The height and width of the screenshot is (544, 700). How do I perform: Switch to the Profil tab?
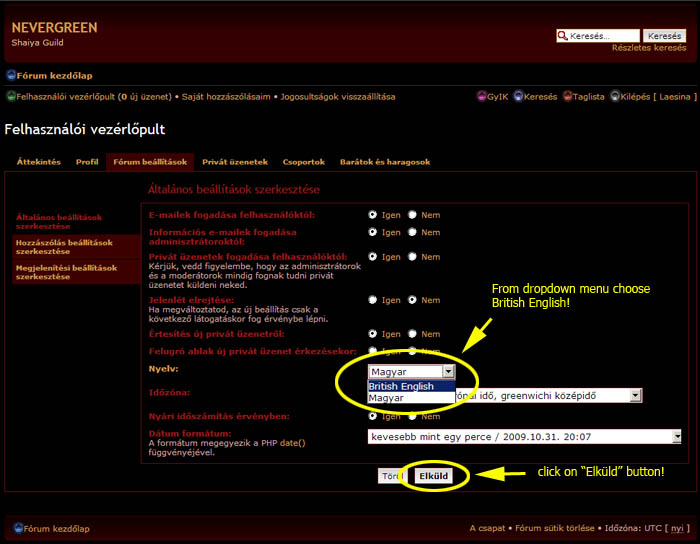87,162
